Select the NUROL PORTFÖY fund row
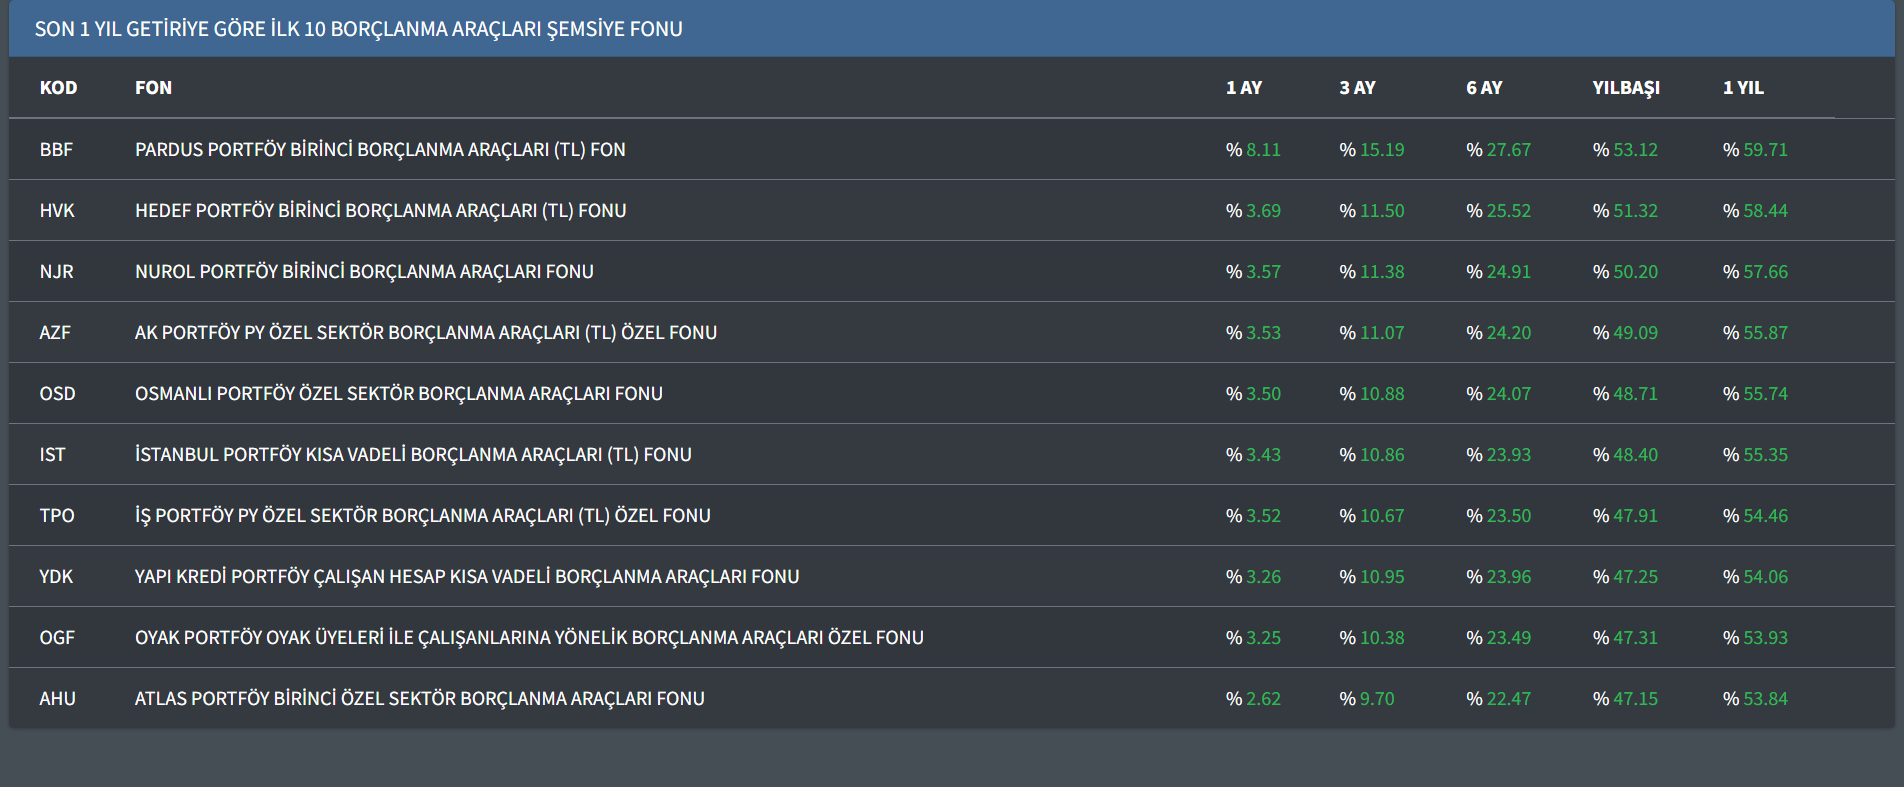The width and height of the screenshot is (1904, 787). [x=364, y=272]
